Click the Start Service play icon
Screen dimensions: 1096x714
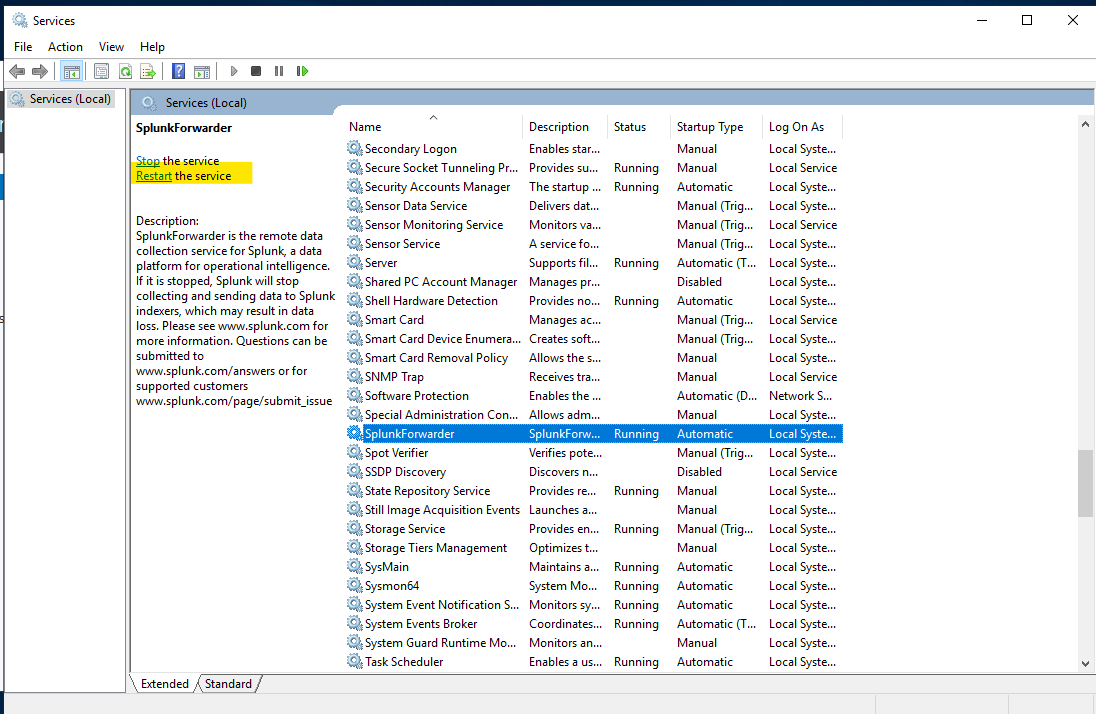click(x=233, y=71)
